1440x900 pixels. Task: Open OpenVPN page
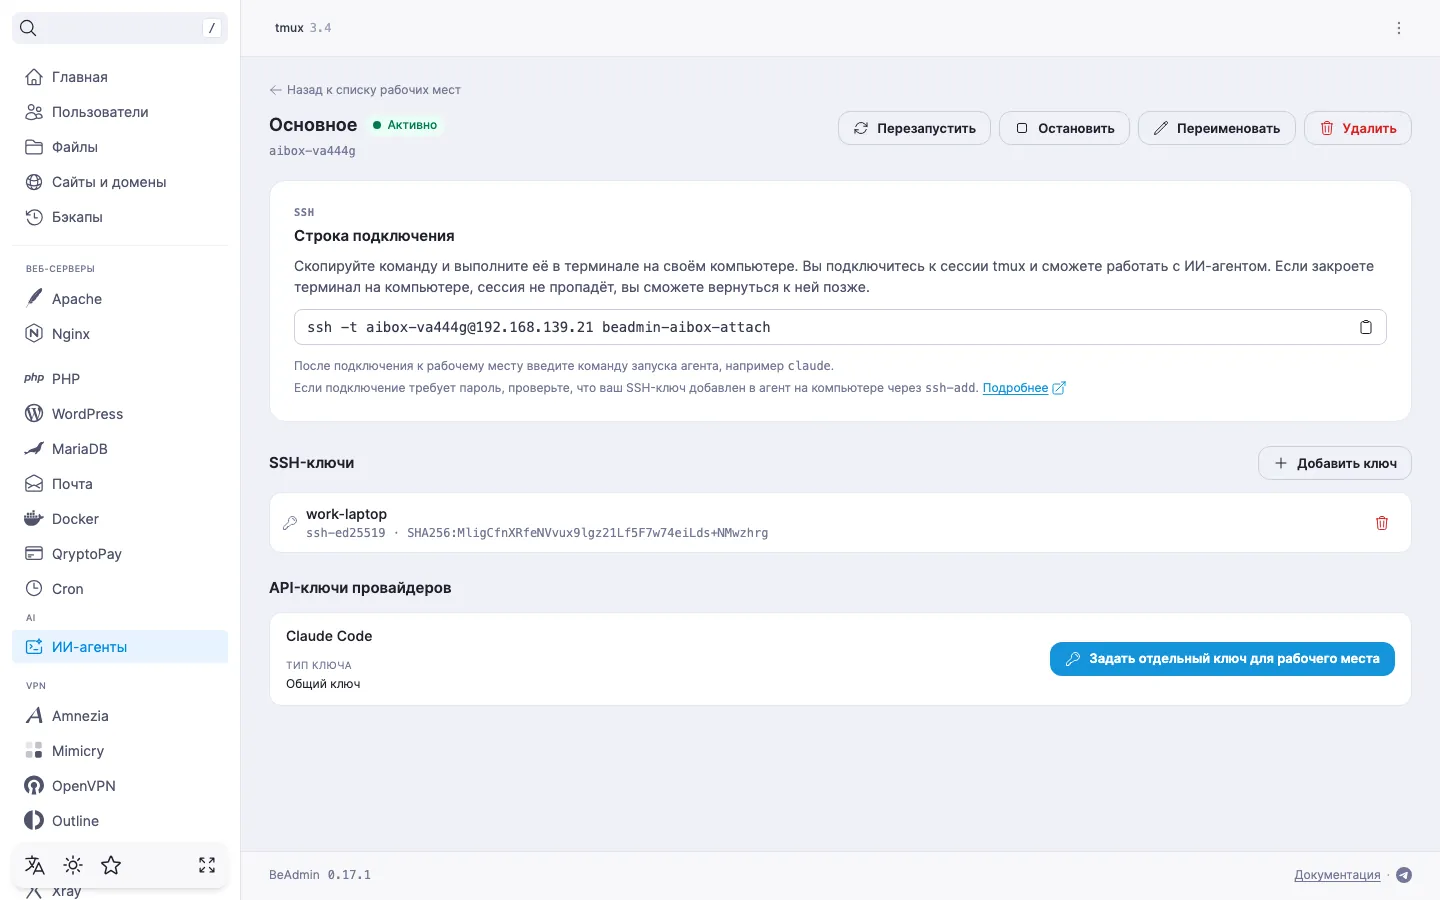[x=120, y=786]
